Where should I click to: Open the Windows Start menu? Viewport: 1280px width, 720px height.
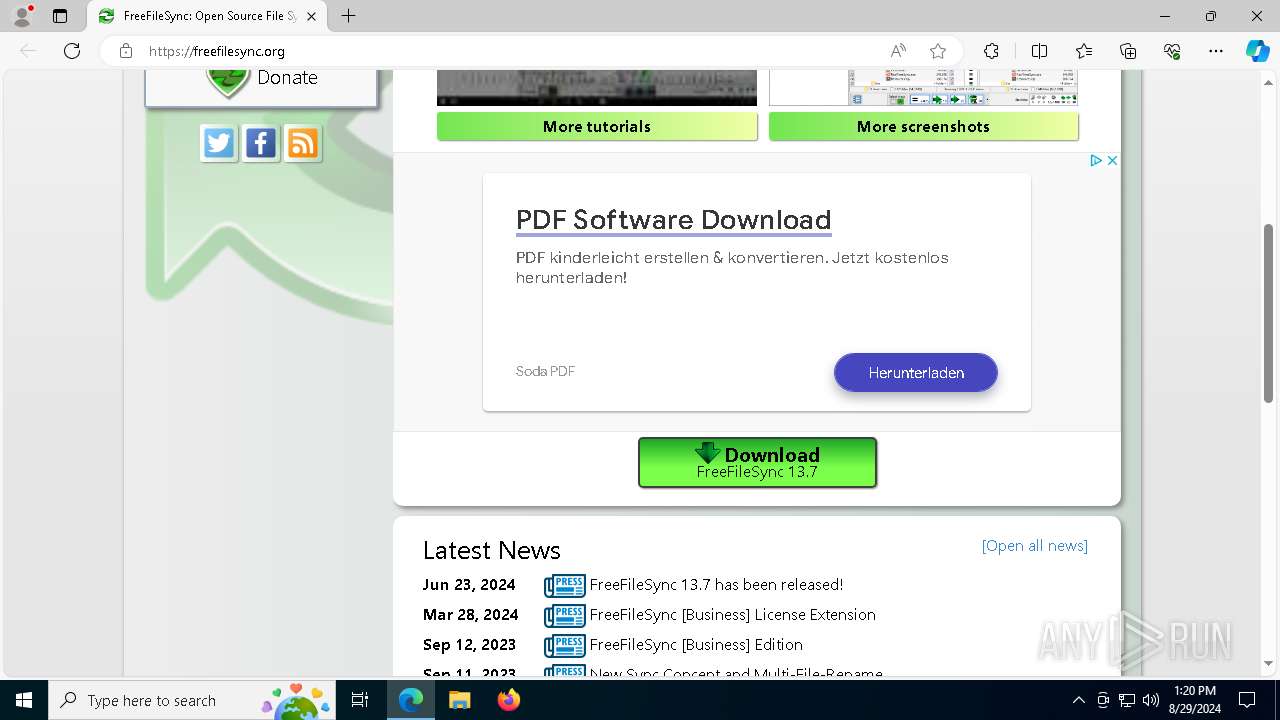point(24,700)
